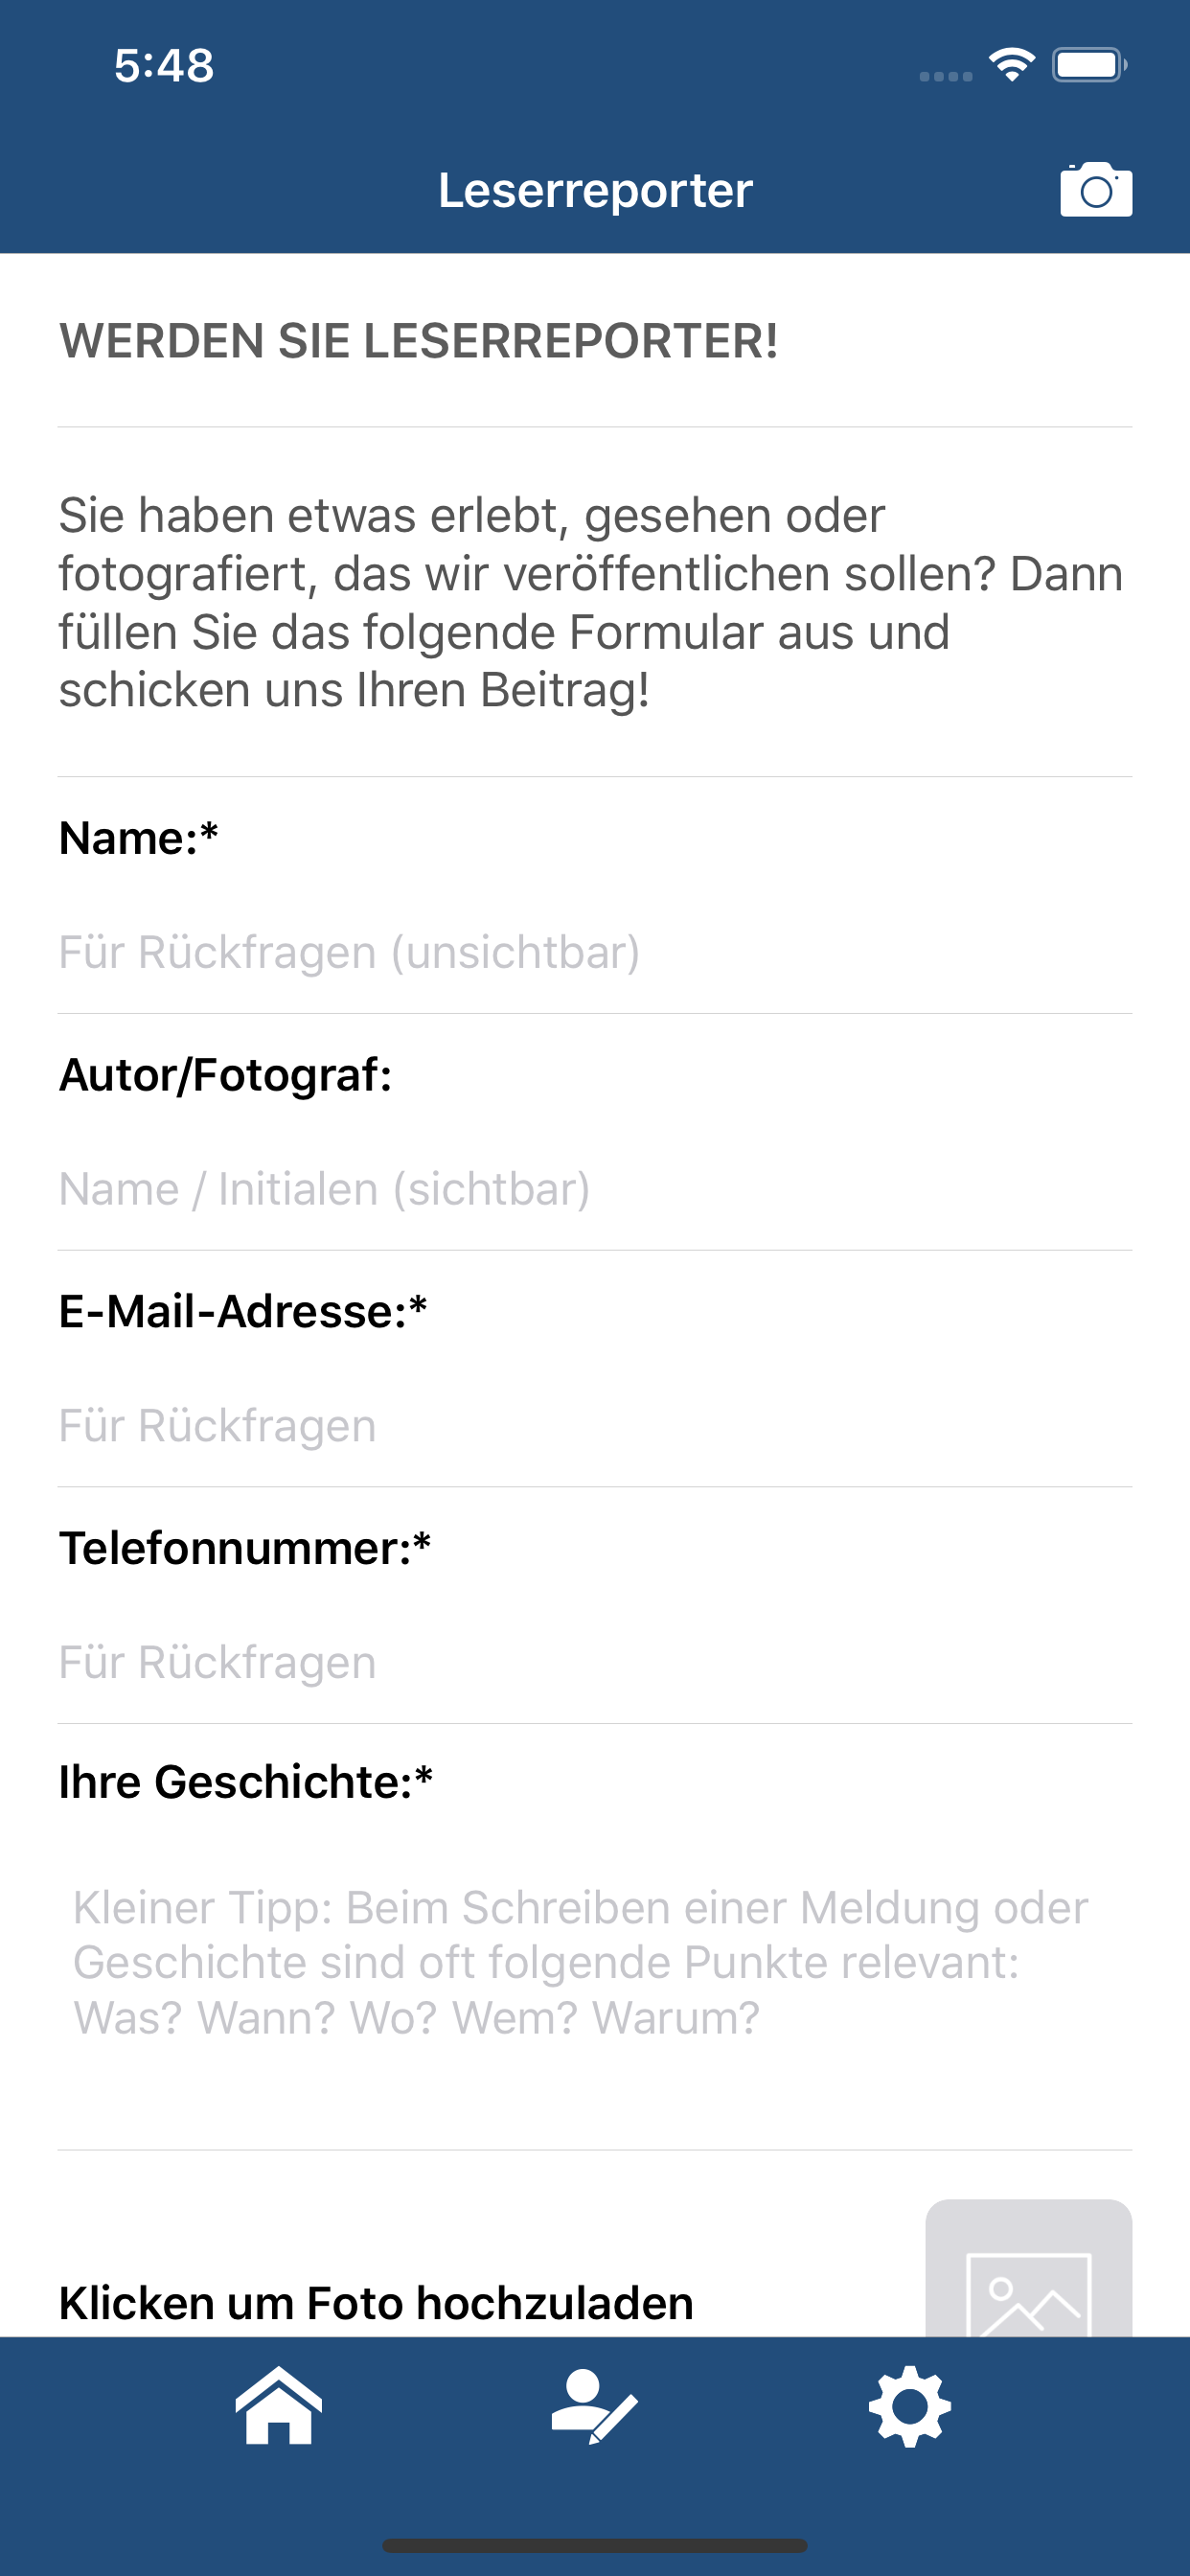Tap the 'WERDEN SIE LESERREPORTER!' heading
1190x2576 pixels.
pyautogui.click(x=418, y=341)
